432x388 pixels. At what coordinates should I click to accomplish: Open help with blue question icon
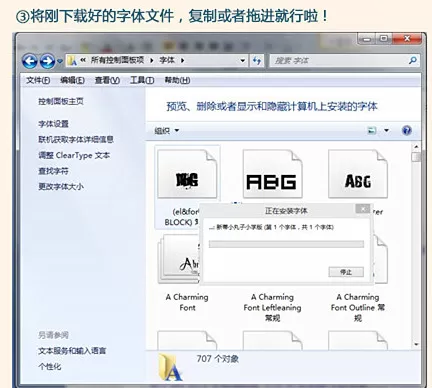click(407, 130)
